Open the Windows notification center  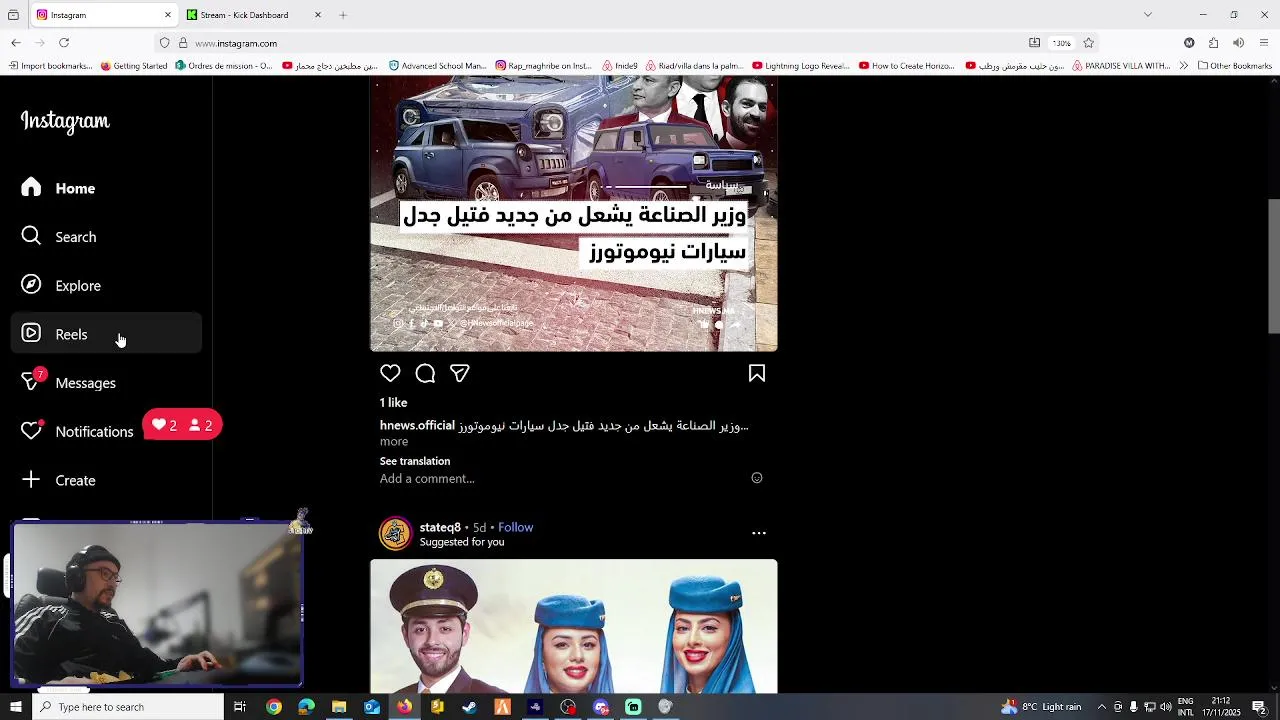tap(1259, 707)
